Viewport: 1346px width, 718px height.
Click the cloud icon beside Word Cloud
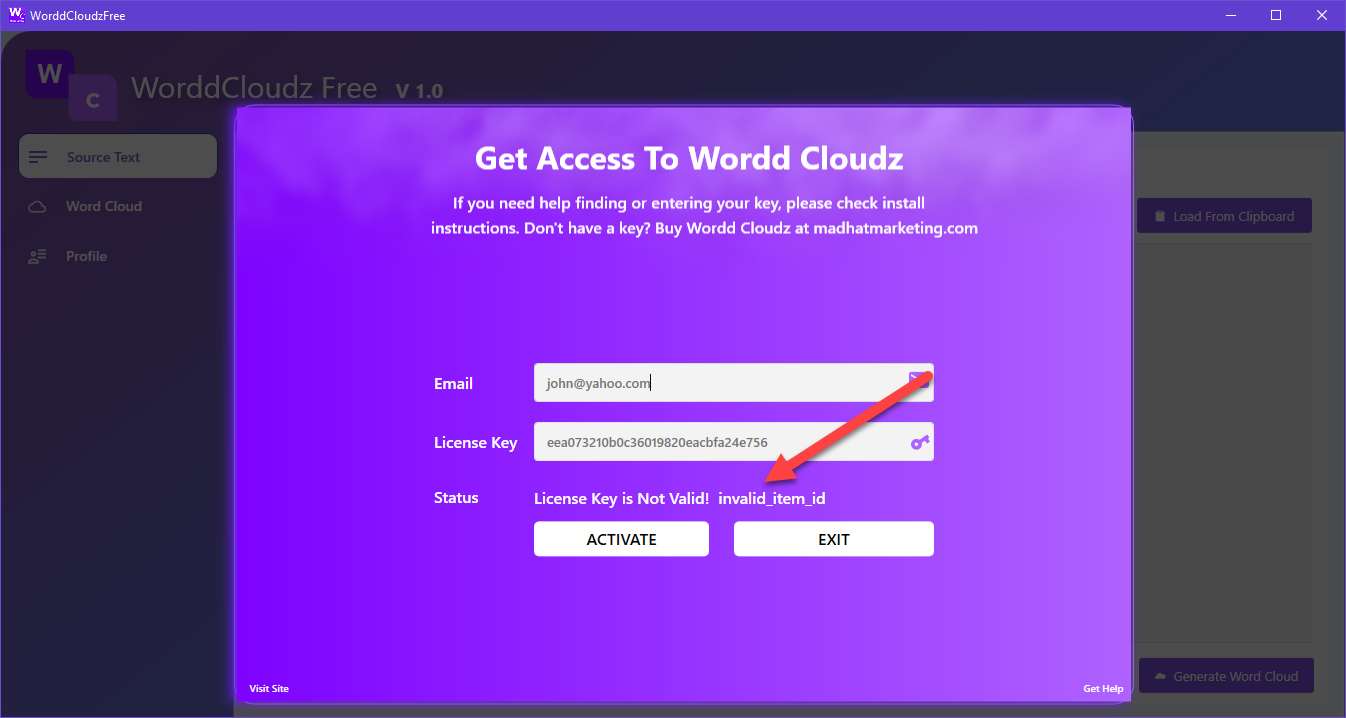[x=37, y=207]
